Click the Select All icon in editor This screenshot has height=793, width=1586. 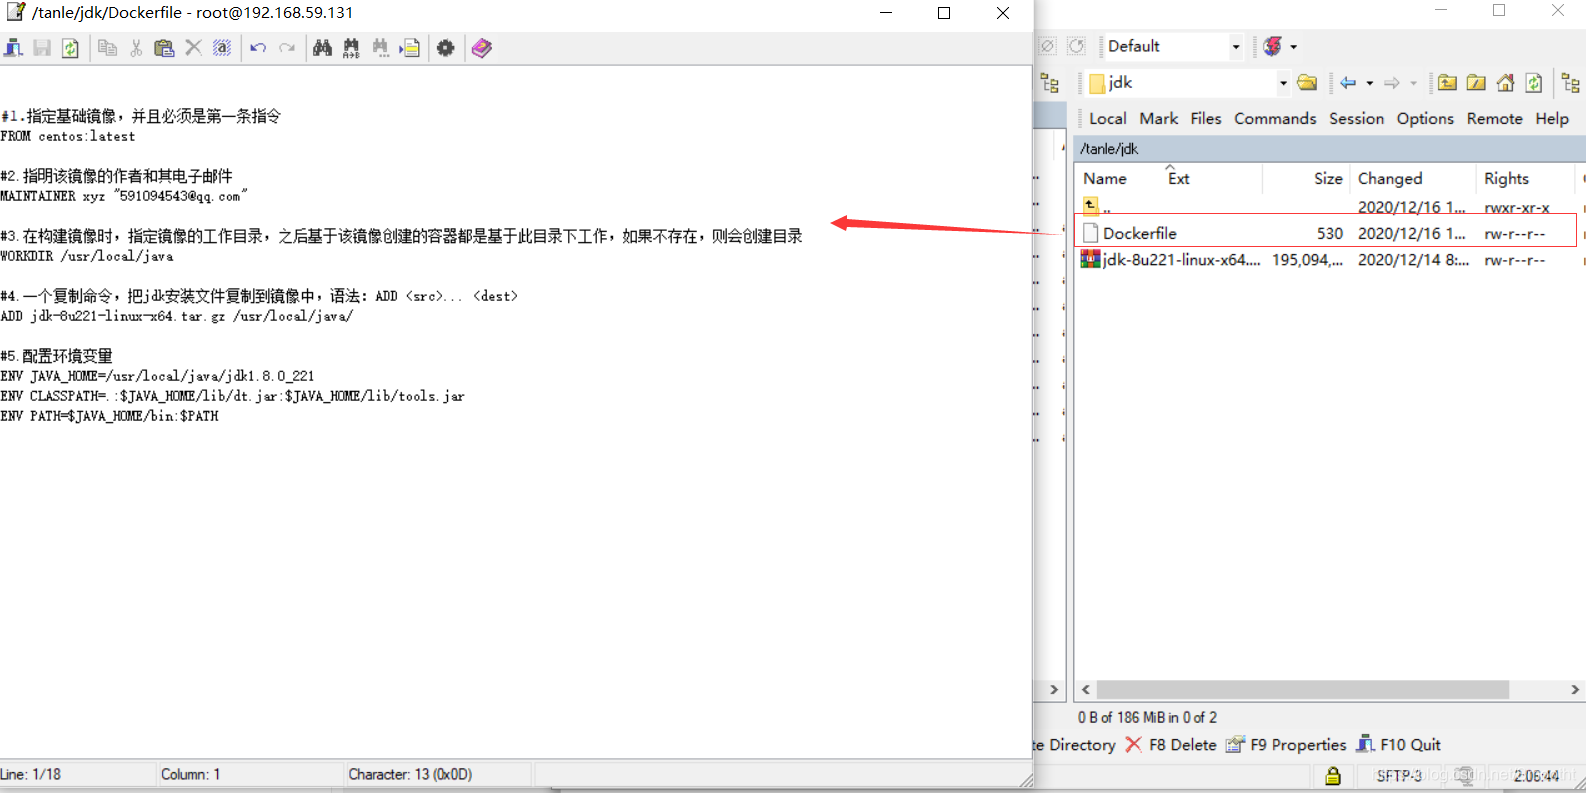pos(222,48)
